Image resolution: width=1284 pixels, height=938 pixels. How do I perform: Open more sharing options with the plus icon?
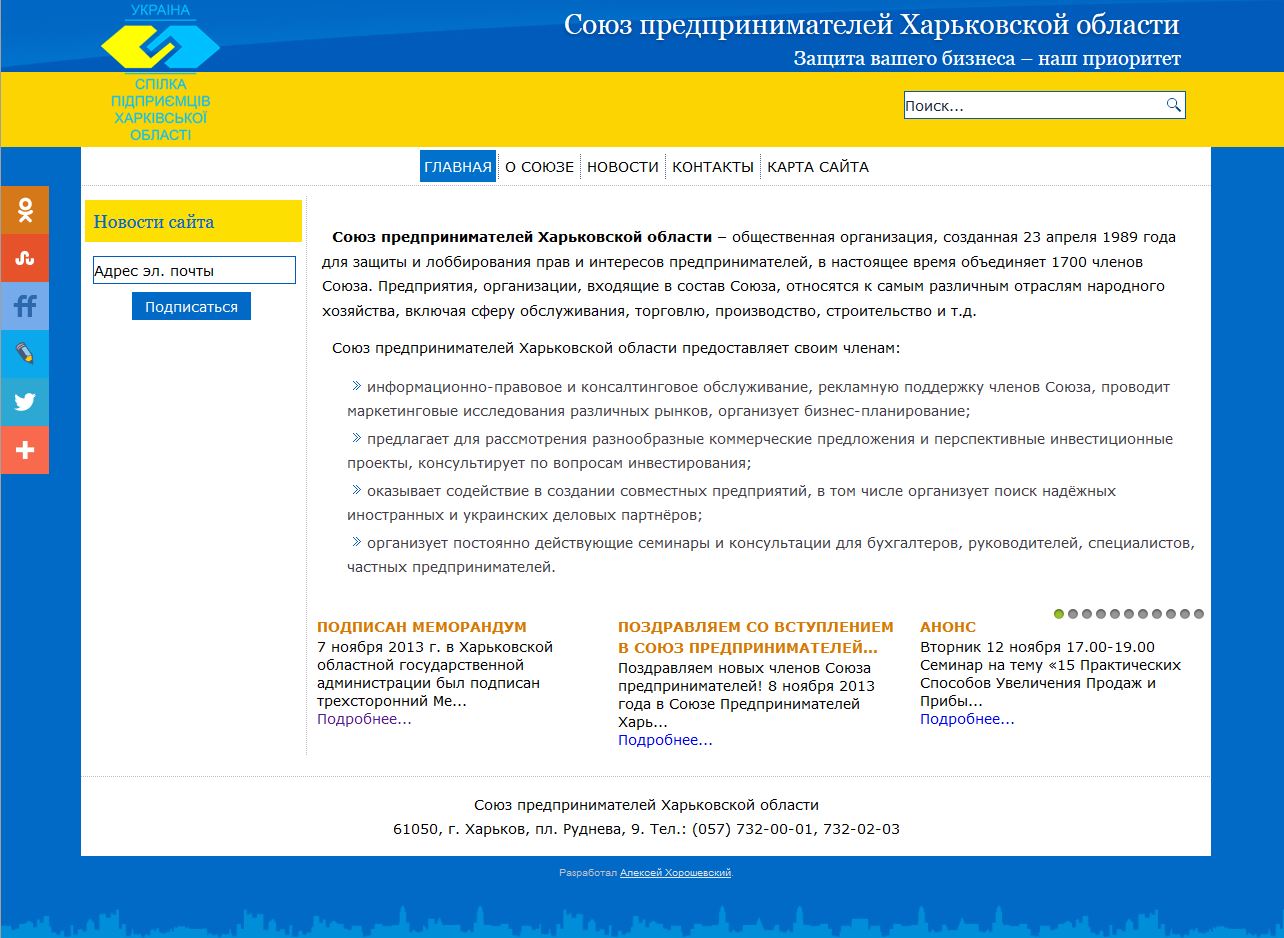[25, 450]
